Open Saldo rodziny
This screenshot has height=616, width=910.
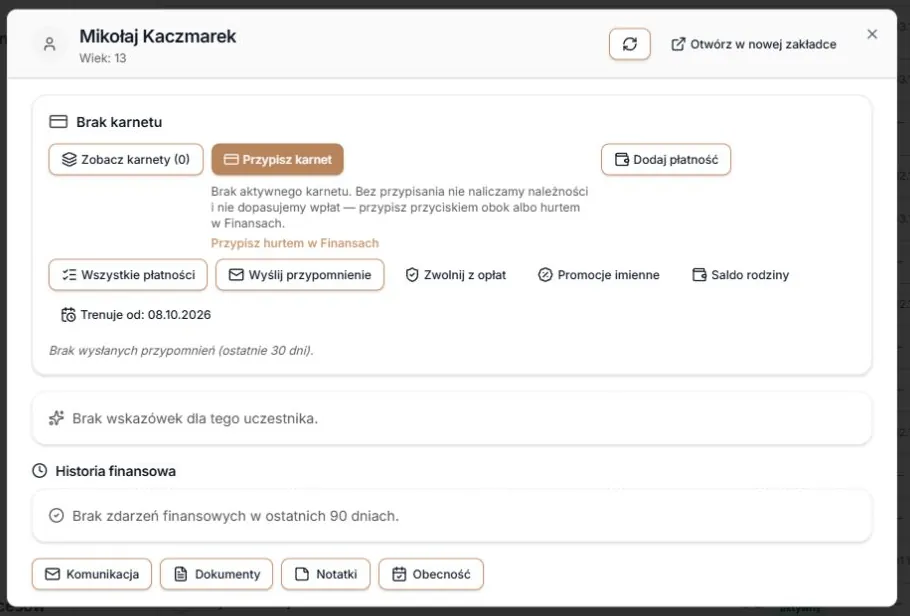[x=741, y=275]
